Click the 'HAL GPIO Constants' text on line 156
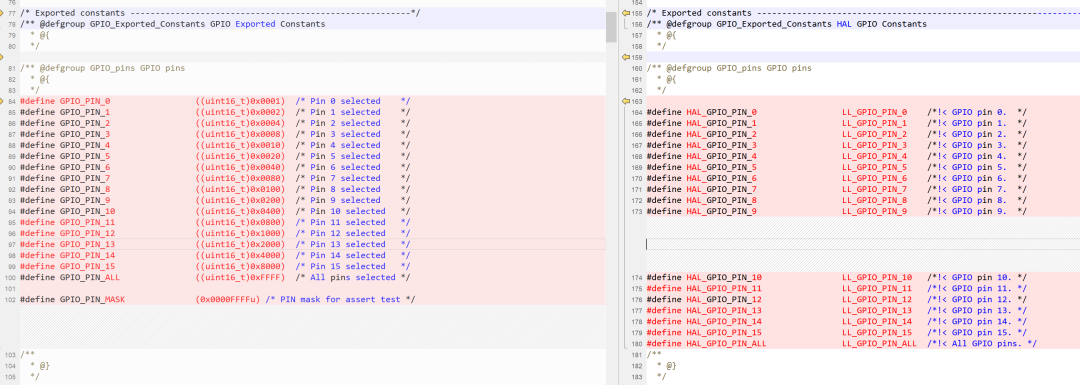1080x385 pixels. pyautogui.click(x=882, y=24)
